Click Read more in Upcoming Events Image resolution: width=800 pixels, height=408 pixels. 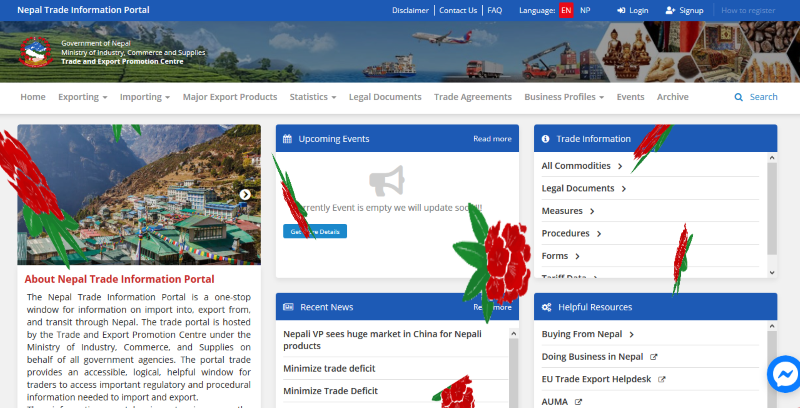492,139
